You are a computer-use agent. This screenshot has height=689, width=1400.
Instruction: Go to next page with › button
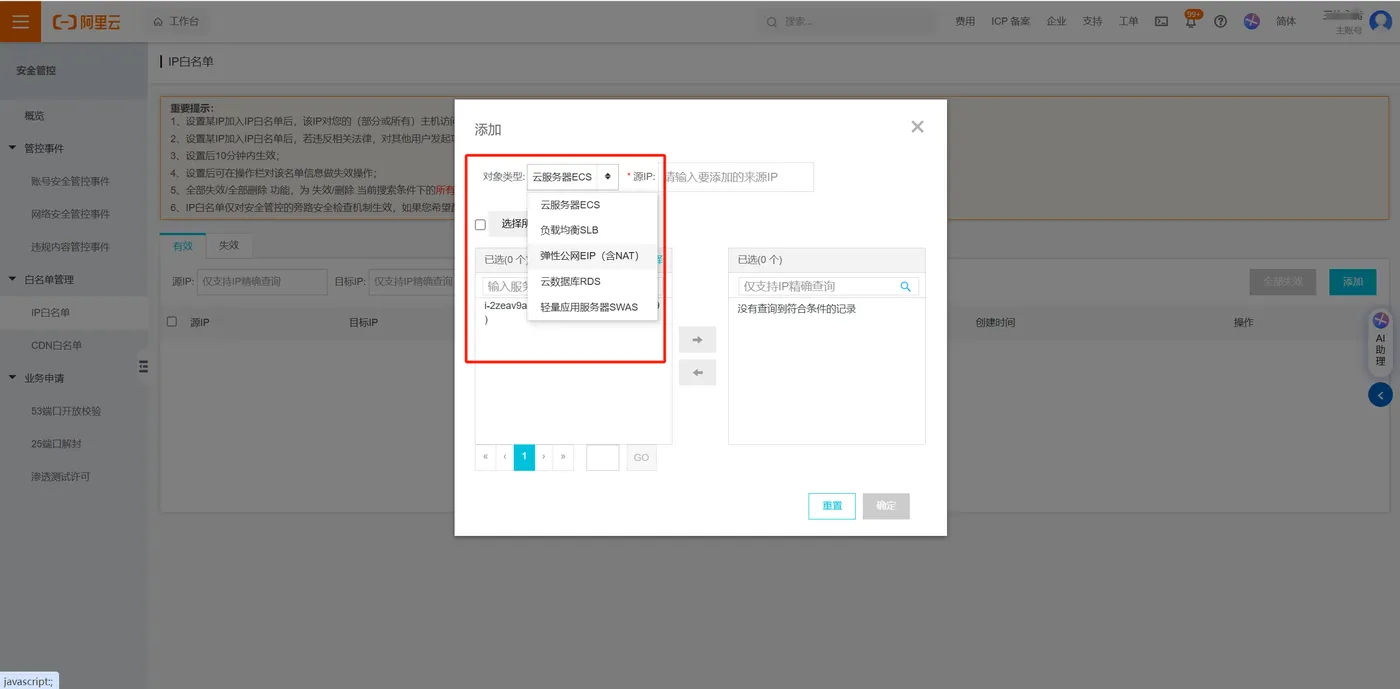coord(544,457)
